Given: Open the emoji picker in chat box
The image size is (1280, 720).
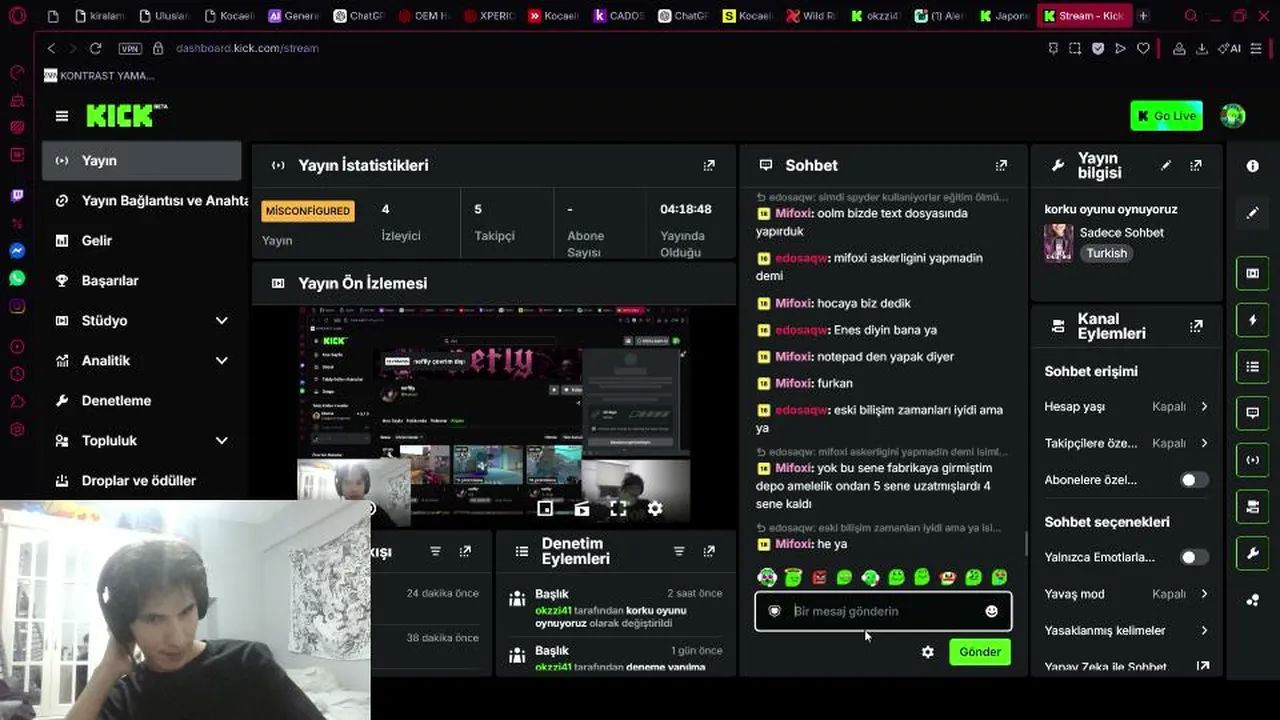Looking at the screenshot, I should tap(991, 611).
